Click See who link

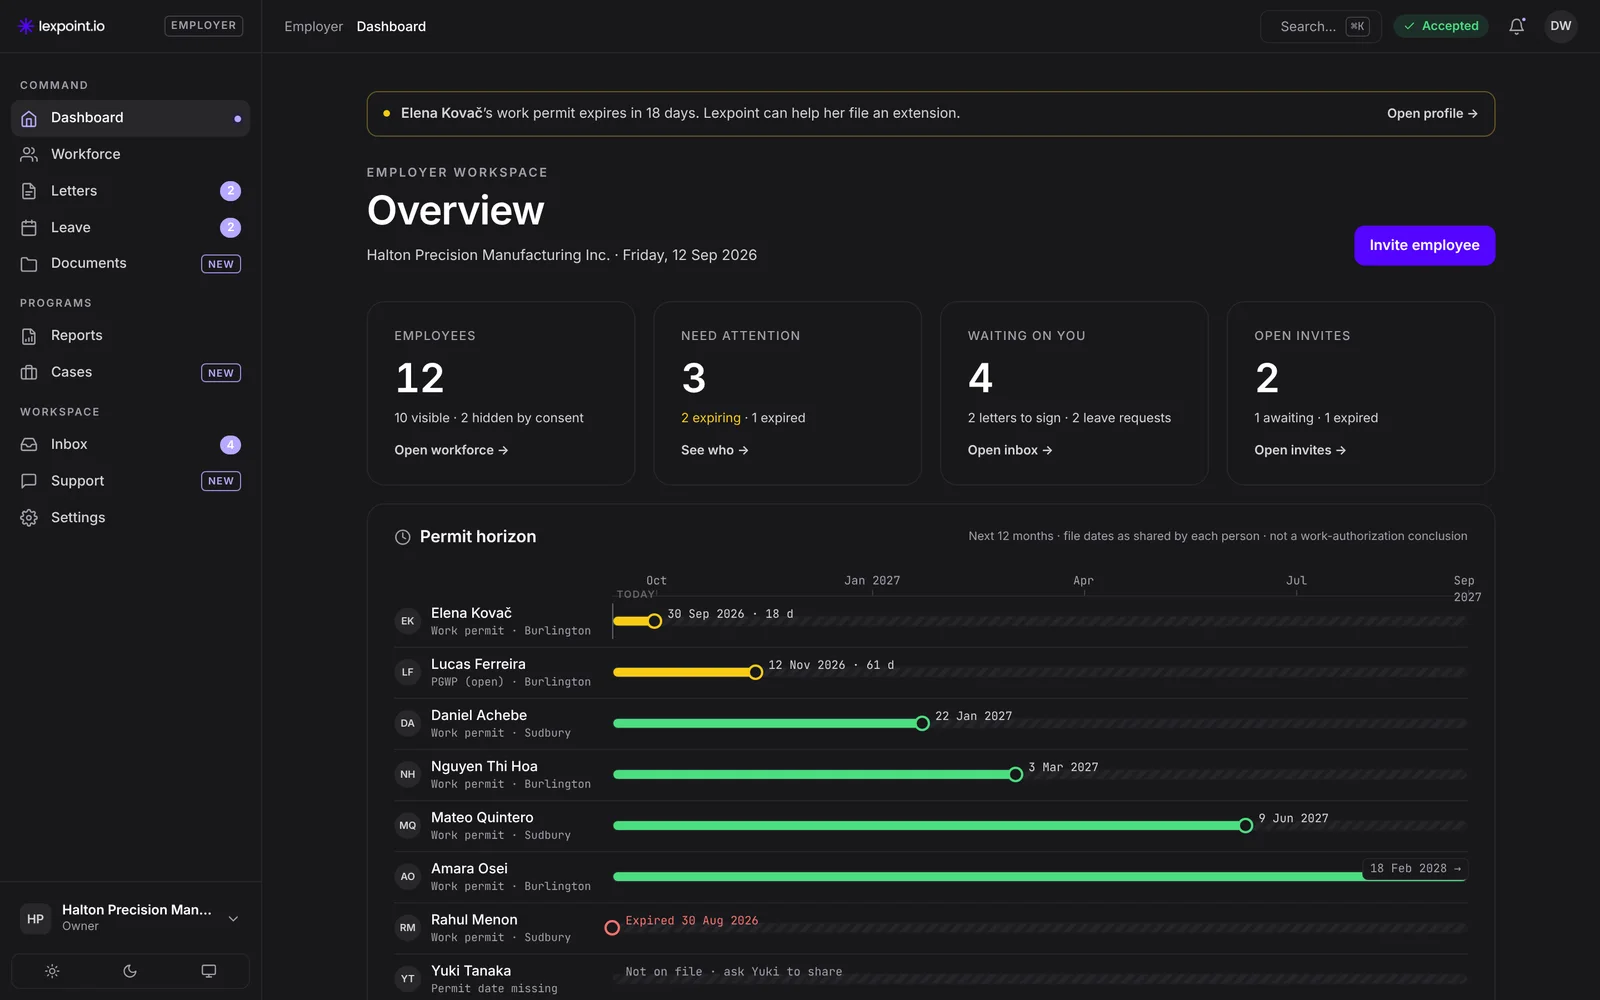tap(714, 450)
